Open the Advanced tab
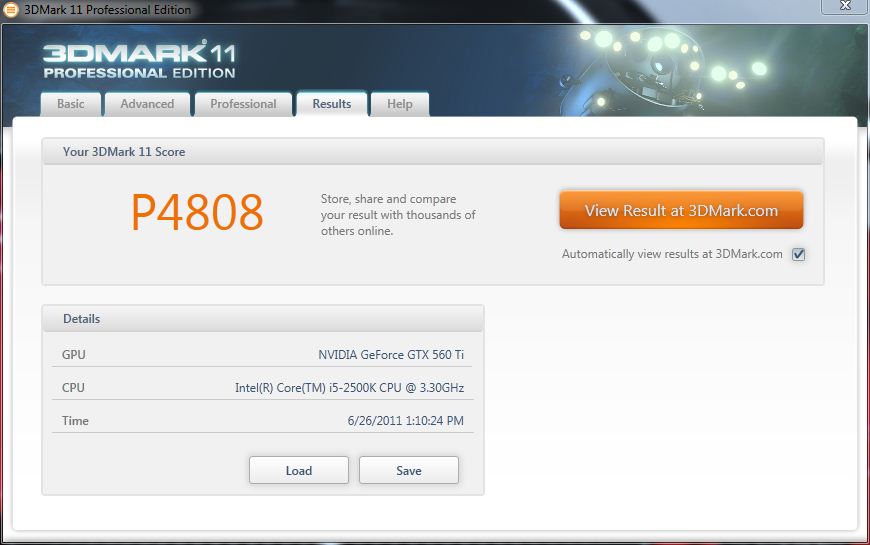 click(147, 104)
